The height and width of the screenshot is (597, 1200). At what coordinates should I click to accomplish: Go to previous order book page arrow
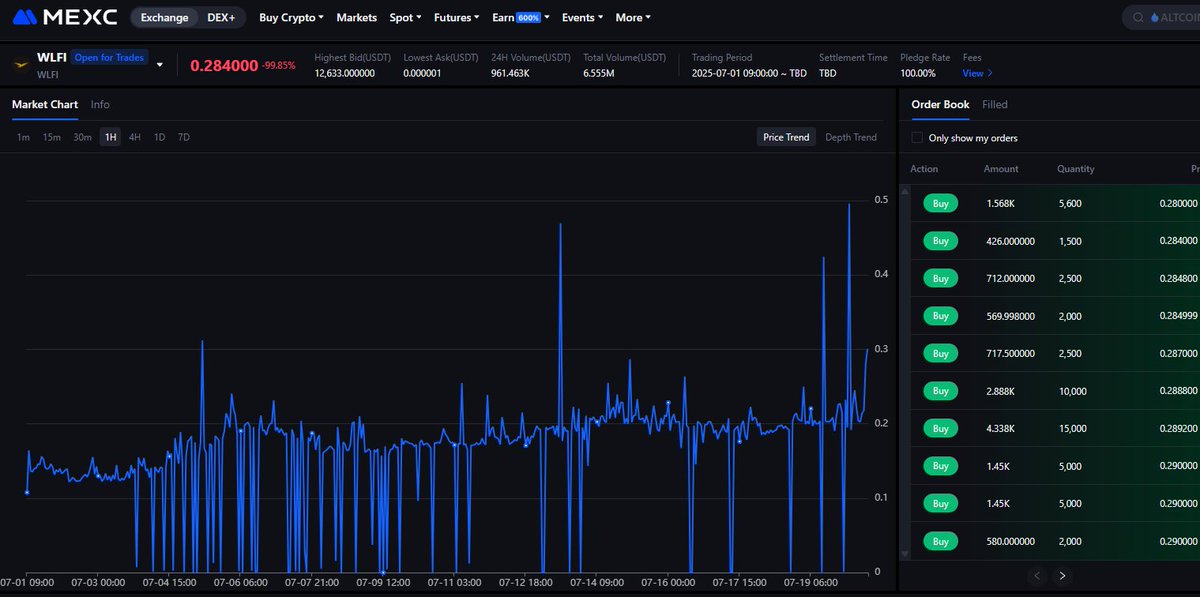pos(1037,575)
